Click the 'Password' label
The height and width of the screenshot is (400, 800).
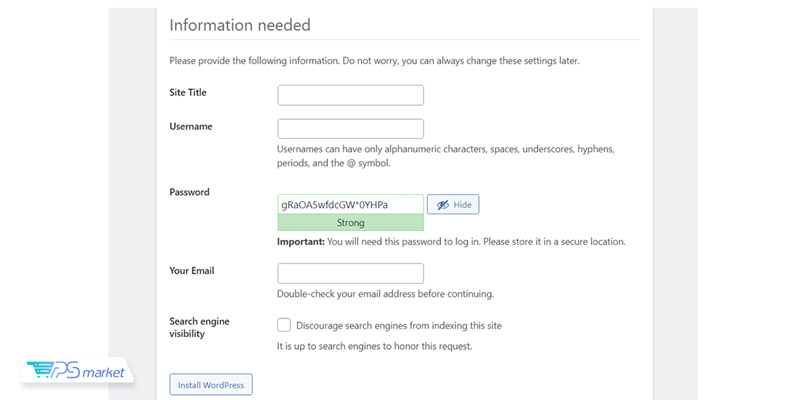tap(189, 192)
